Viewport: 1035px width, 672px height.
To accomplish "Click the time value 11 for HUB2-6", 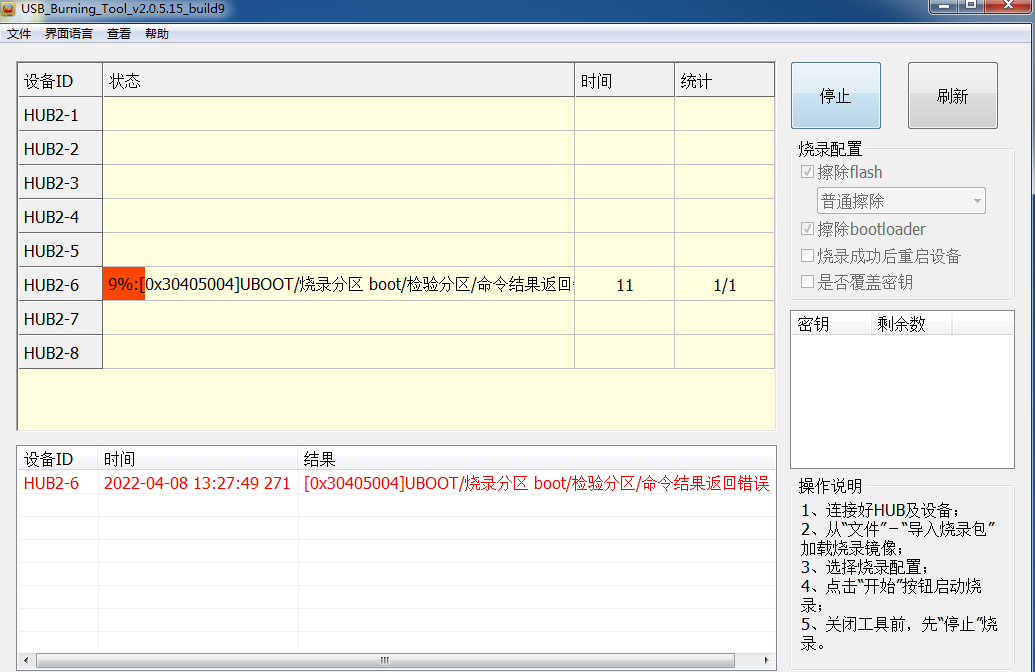I will (624, 285).
